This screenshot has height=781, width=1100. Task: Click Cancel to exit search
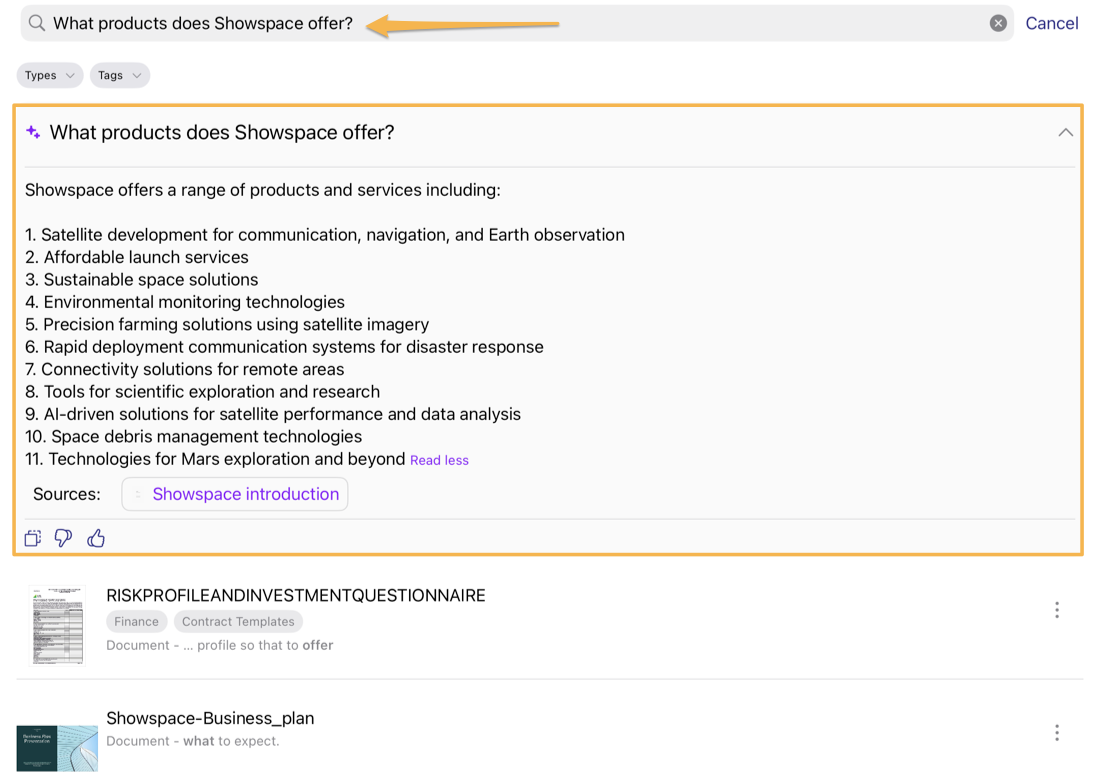[1052, 22]
